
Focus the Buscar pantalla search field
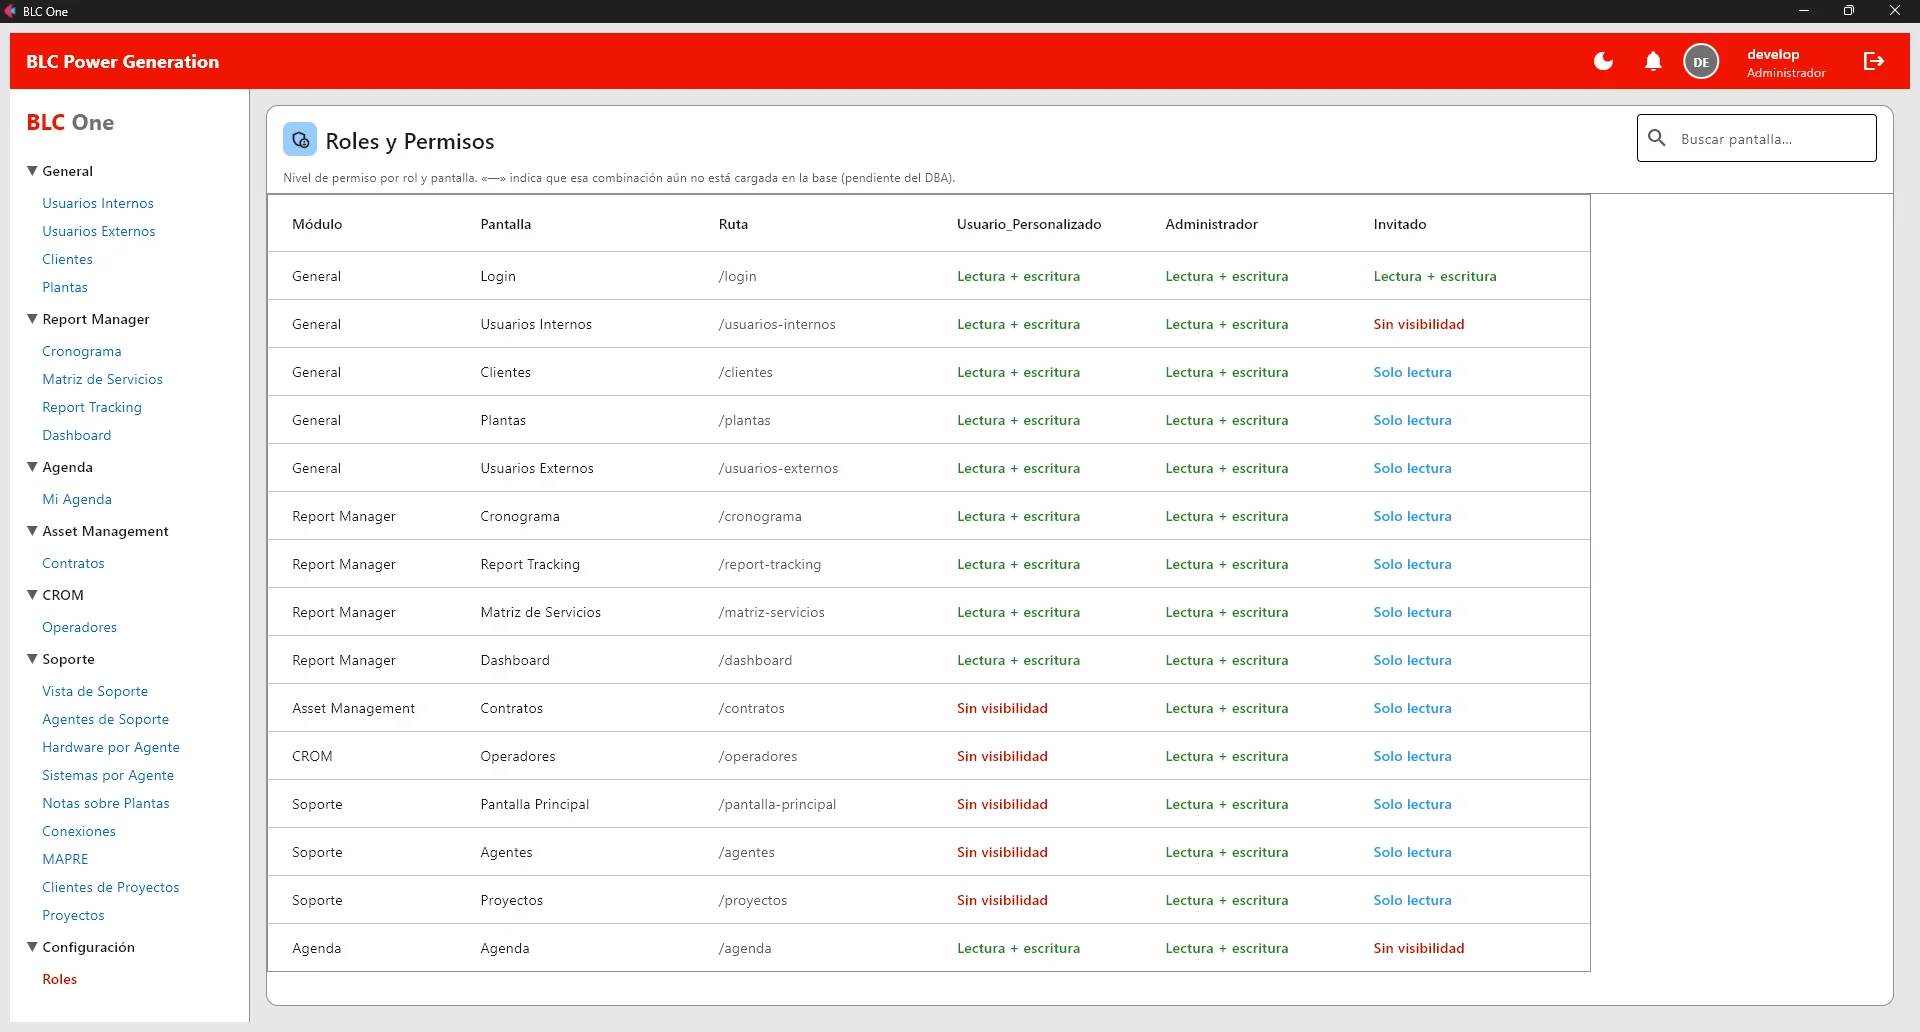coord(1756,138)
